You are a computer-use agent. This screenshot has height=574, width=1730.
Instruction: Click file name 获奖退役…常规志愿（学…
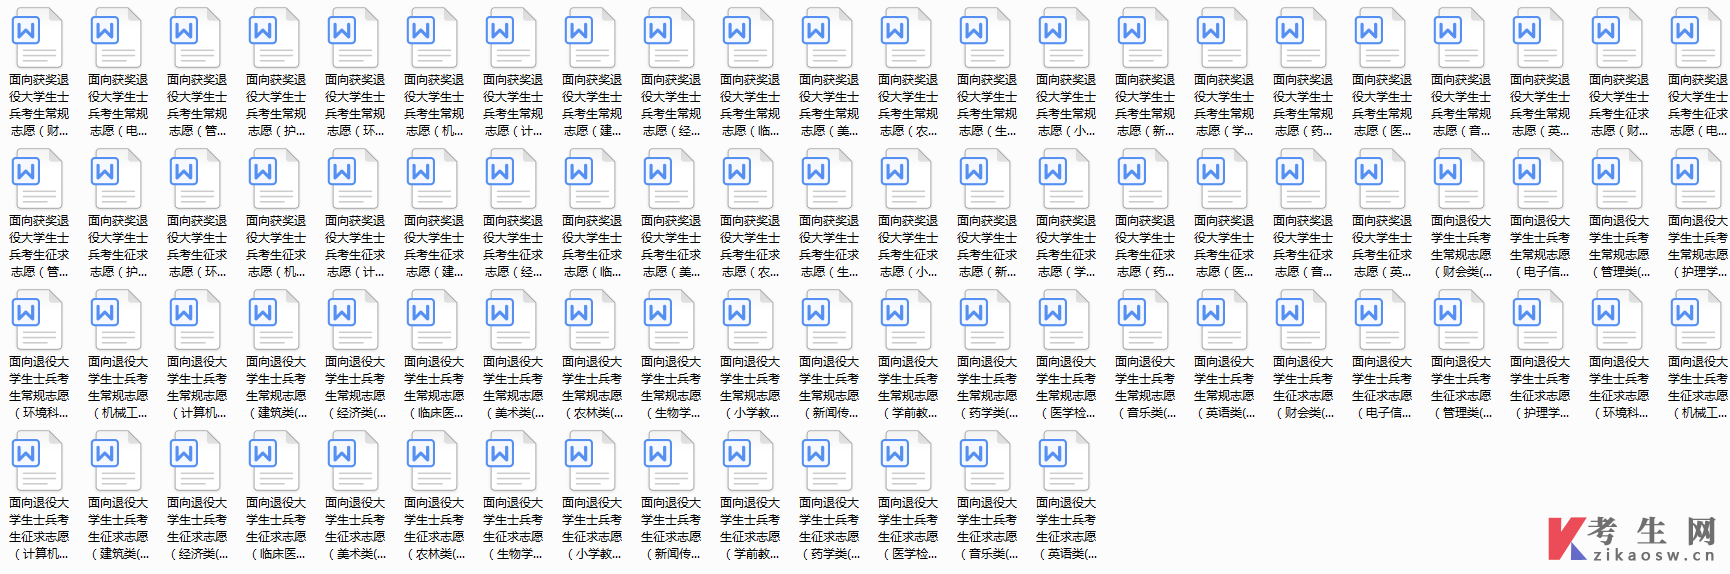(x=1224, y=105)
